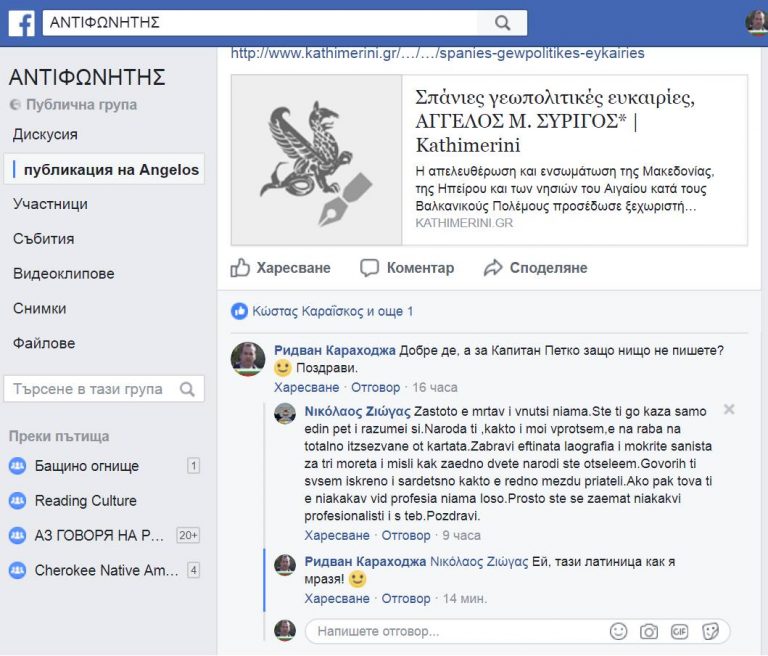
Task: Insert a GIF in the reply
Action: (679, 631)
